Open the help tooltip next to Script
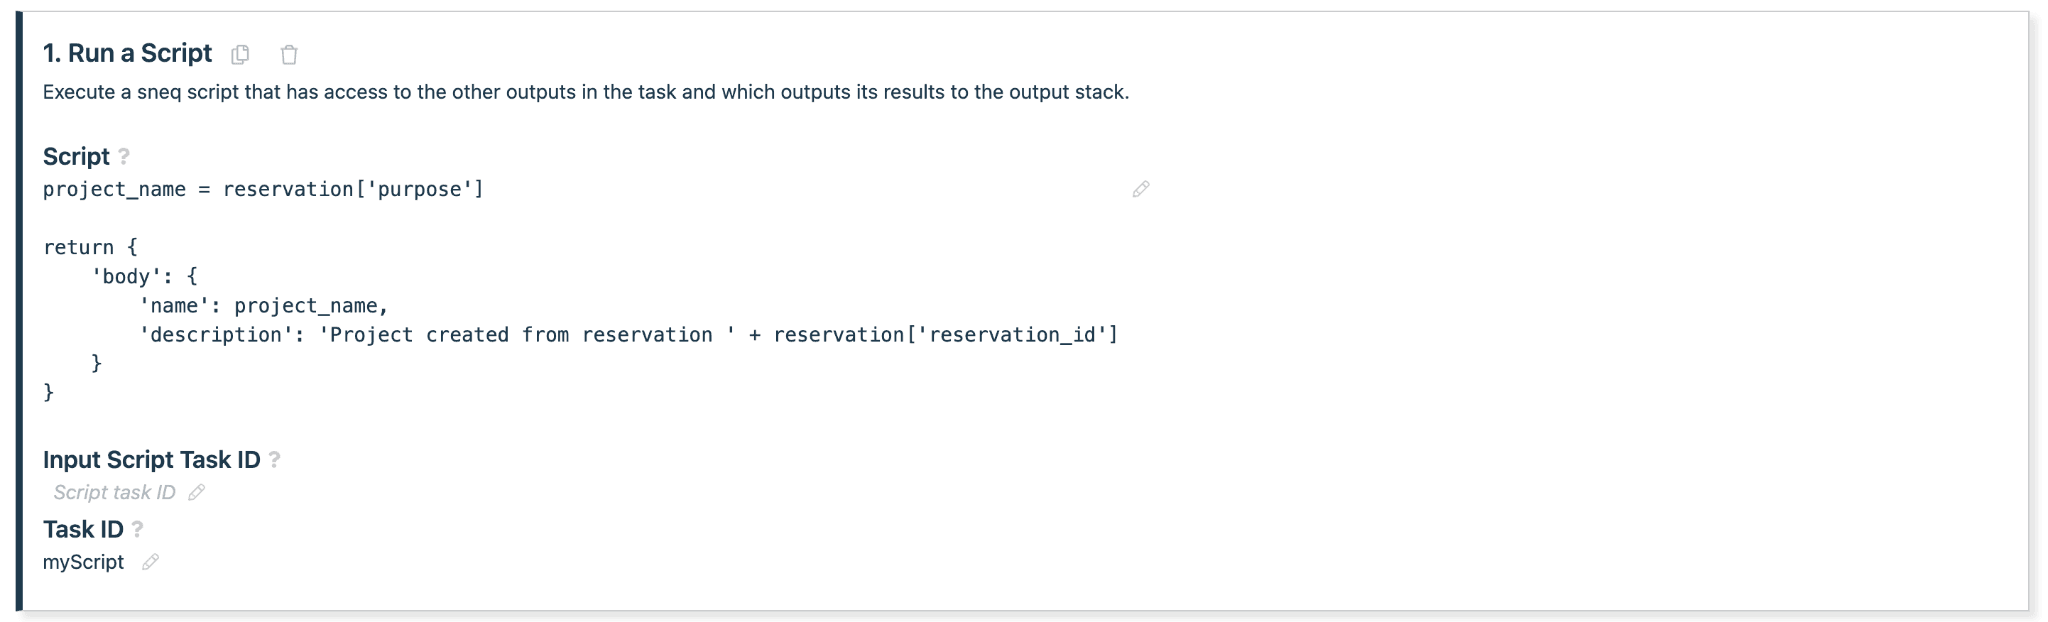2048x622 pixels. (x=124, y=156)
